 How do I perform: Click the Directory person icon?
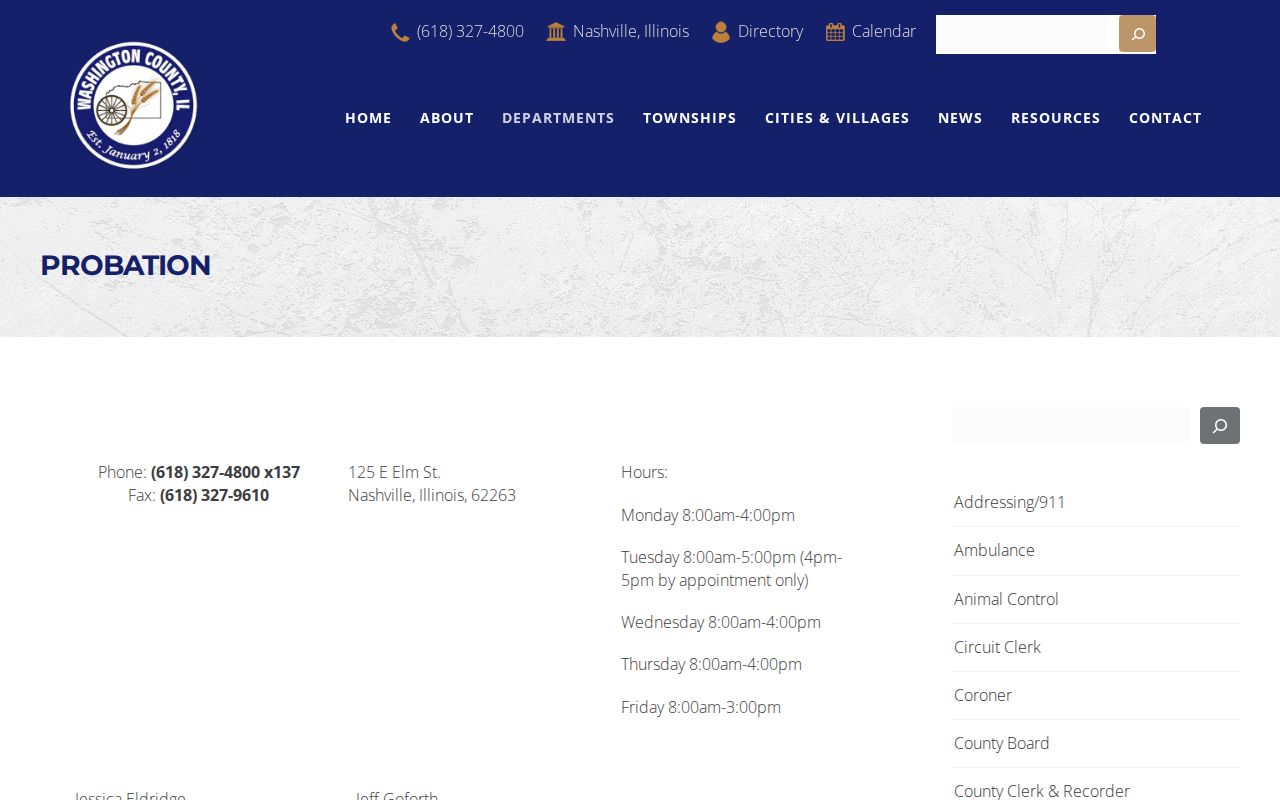(x=721, y=32)
